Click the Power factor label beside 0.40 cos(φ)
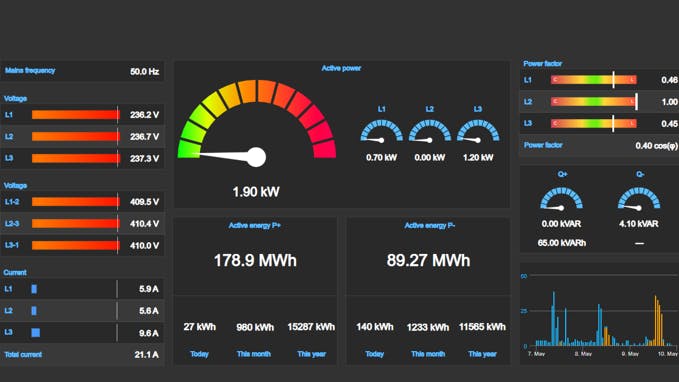 543,145
